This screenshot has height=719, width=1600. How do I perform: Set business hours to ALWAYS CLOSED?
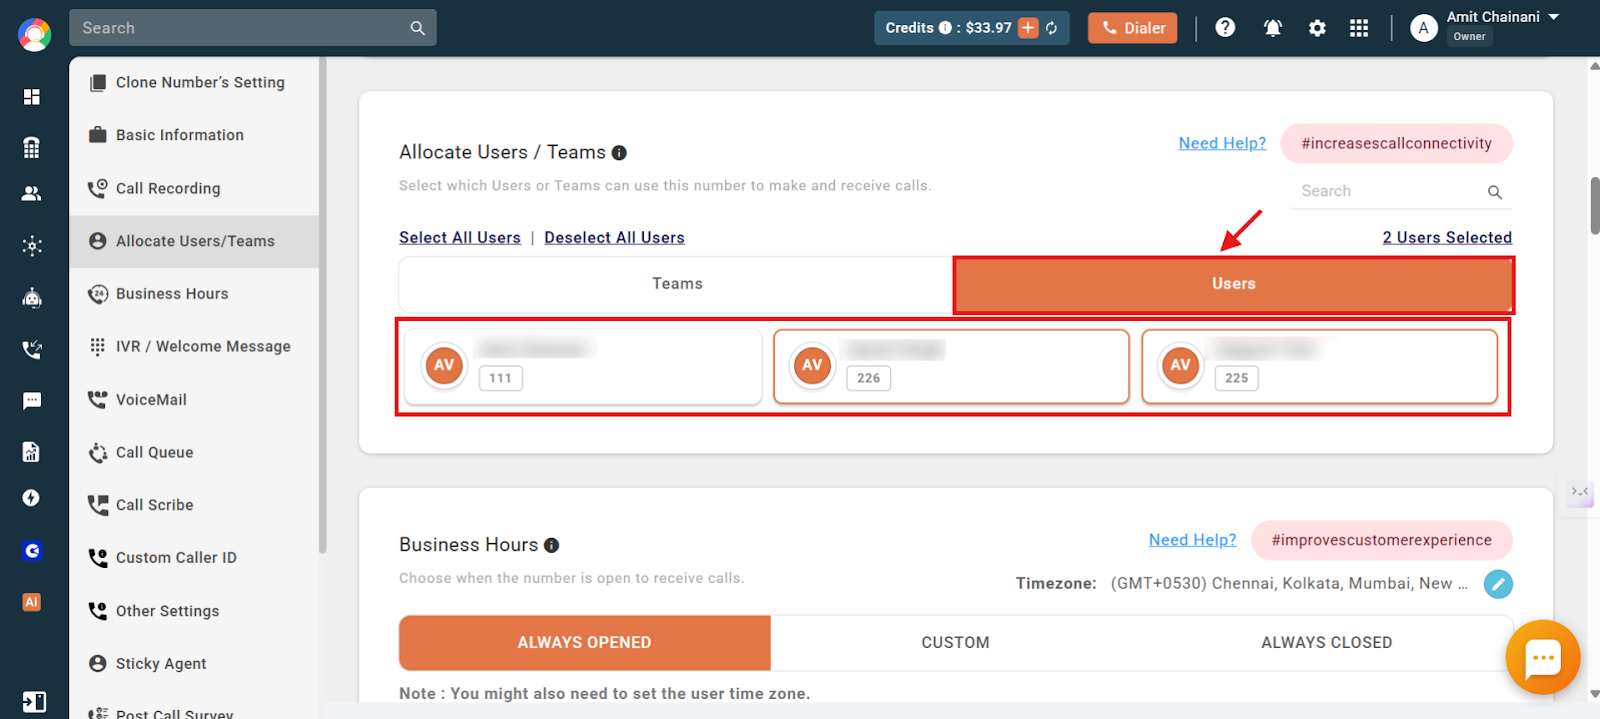click(1326, 643)
